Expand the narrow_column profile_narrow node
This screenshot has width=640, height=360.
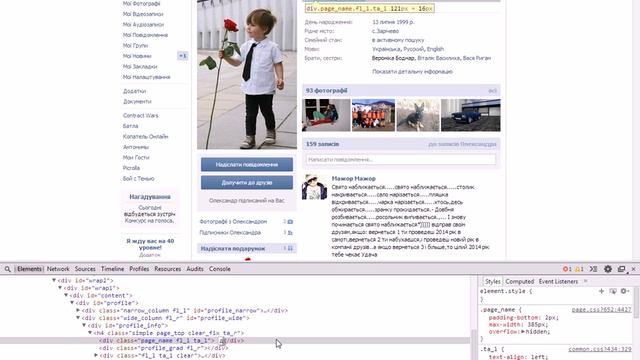[x=78, y=311]
